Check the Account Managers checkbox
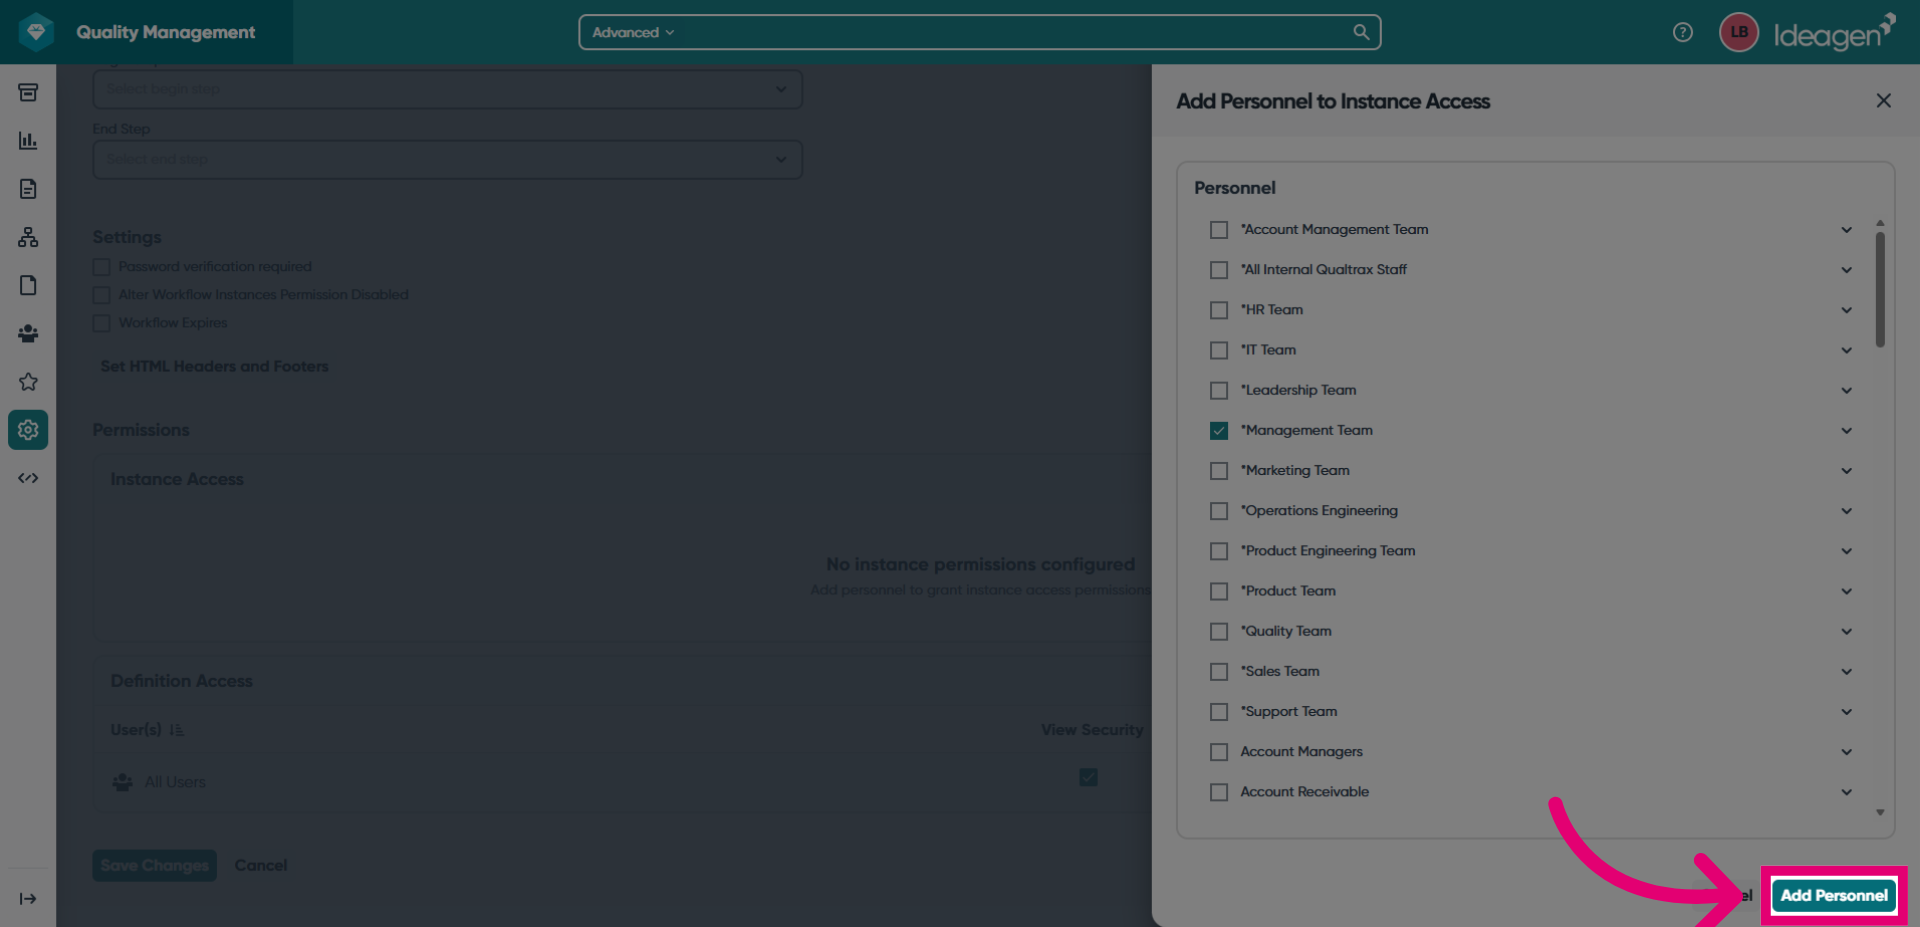1920x927 pixels. coord(1219,751)
